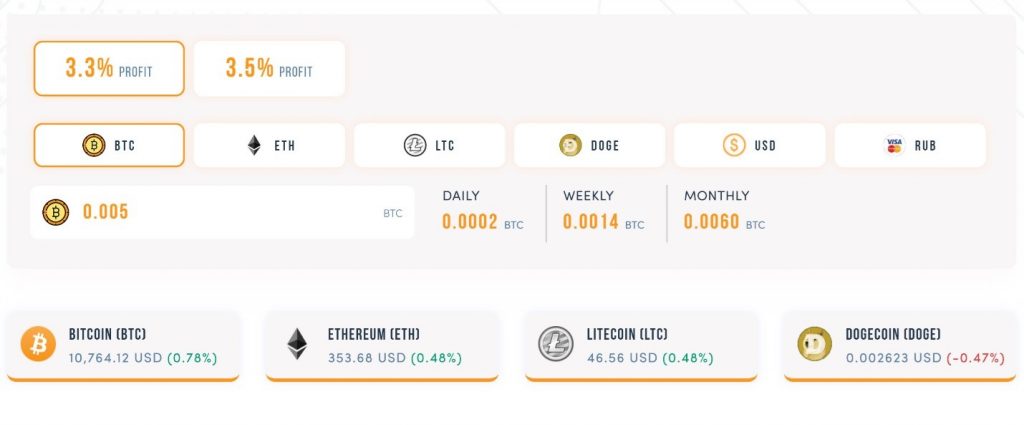
Task: Click the orange Bitcoin logo in the price card
Action: (38, 344)
